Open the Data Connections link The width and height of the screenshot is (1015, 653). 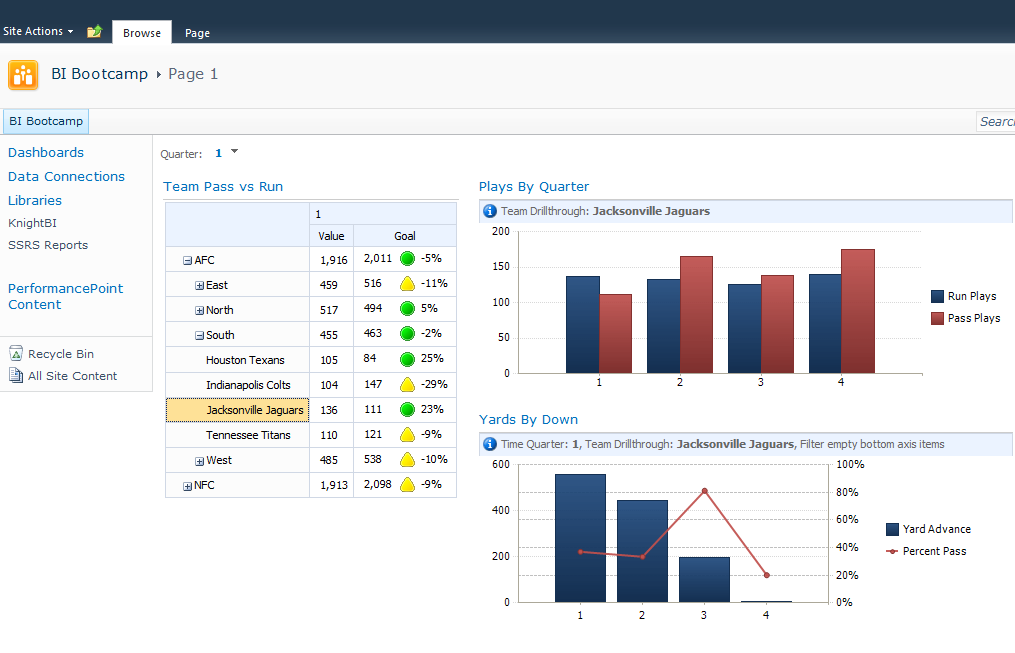[66, 177]
